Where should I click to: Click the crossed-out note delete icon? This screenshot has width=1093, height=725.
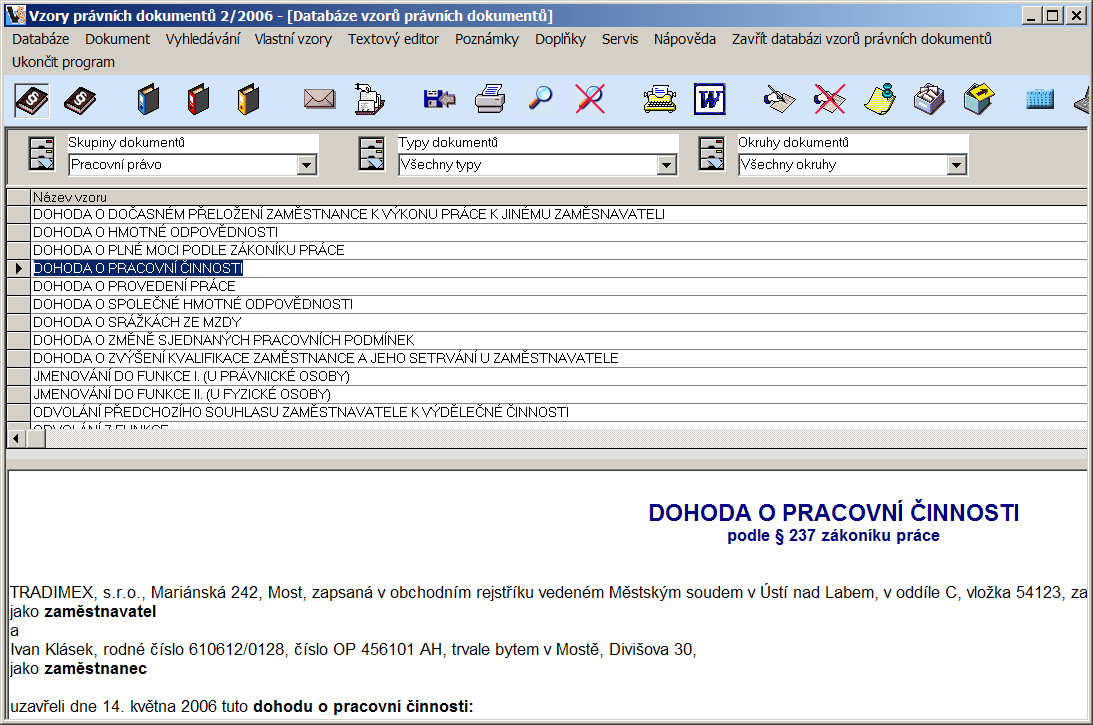[x=830, y=99]
